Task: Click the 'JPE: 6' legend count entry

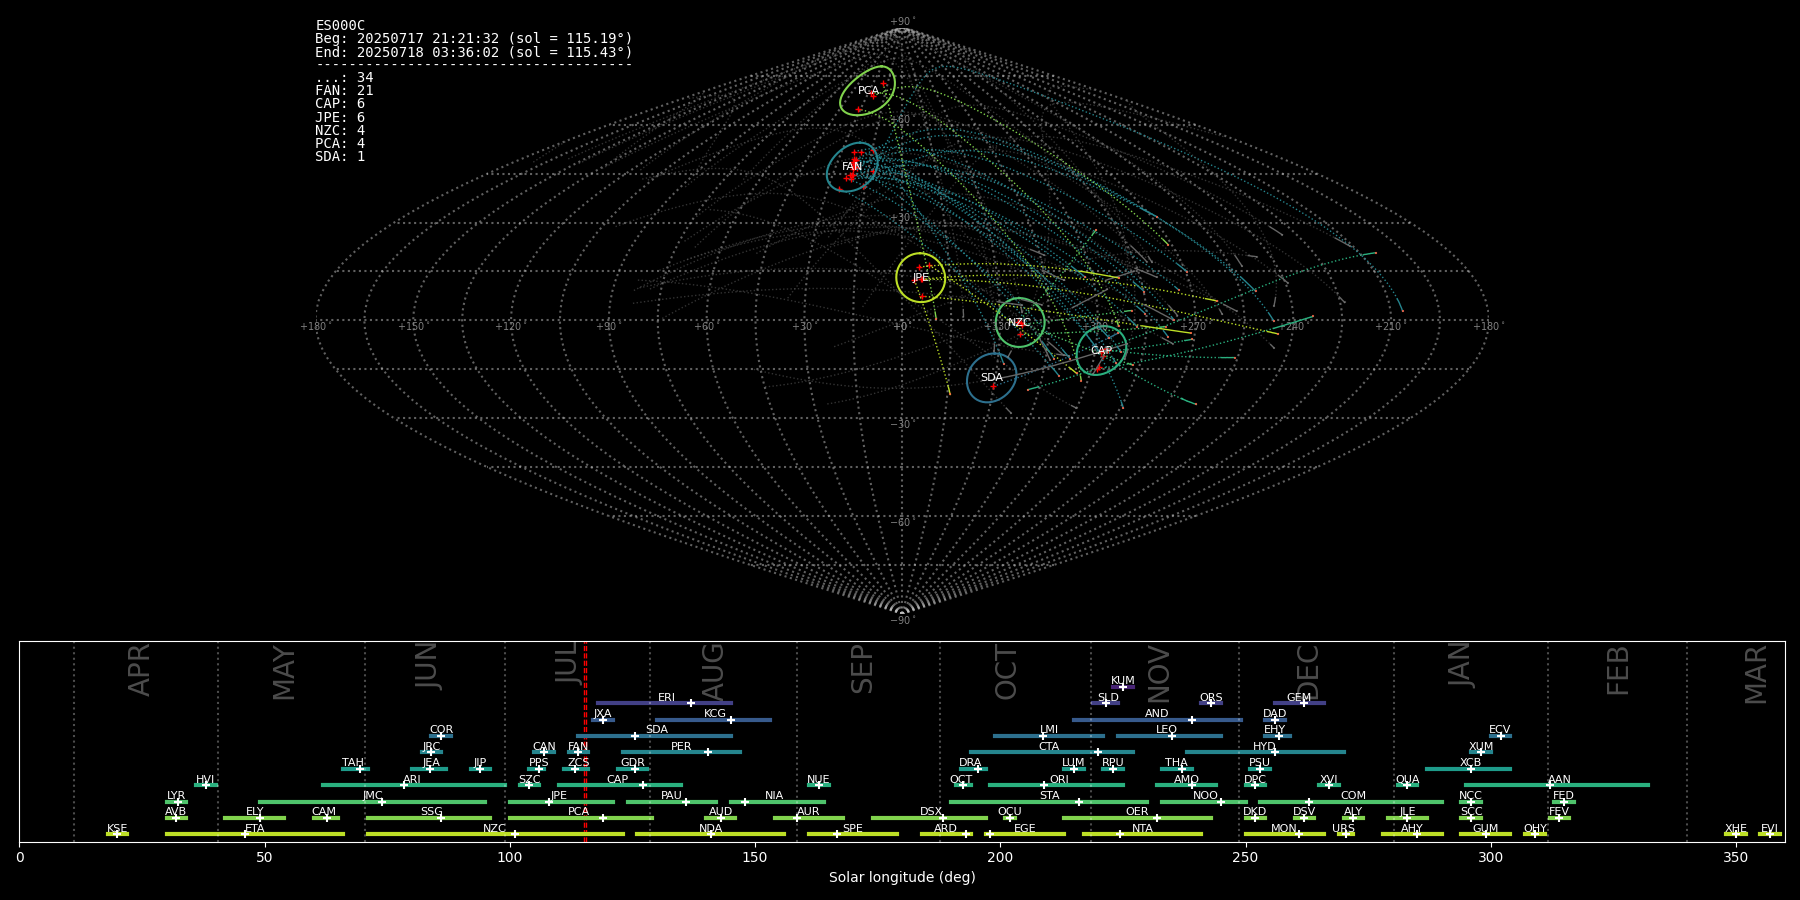Action: (340, 118)
